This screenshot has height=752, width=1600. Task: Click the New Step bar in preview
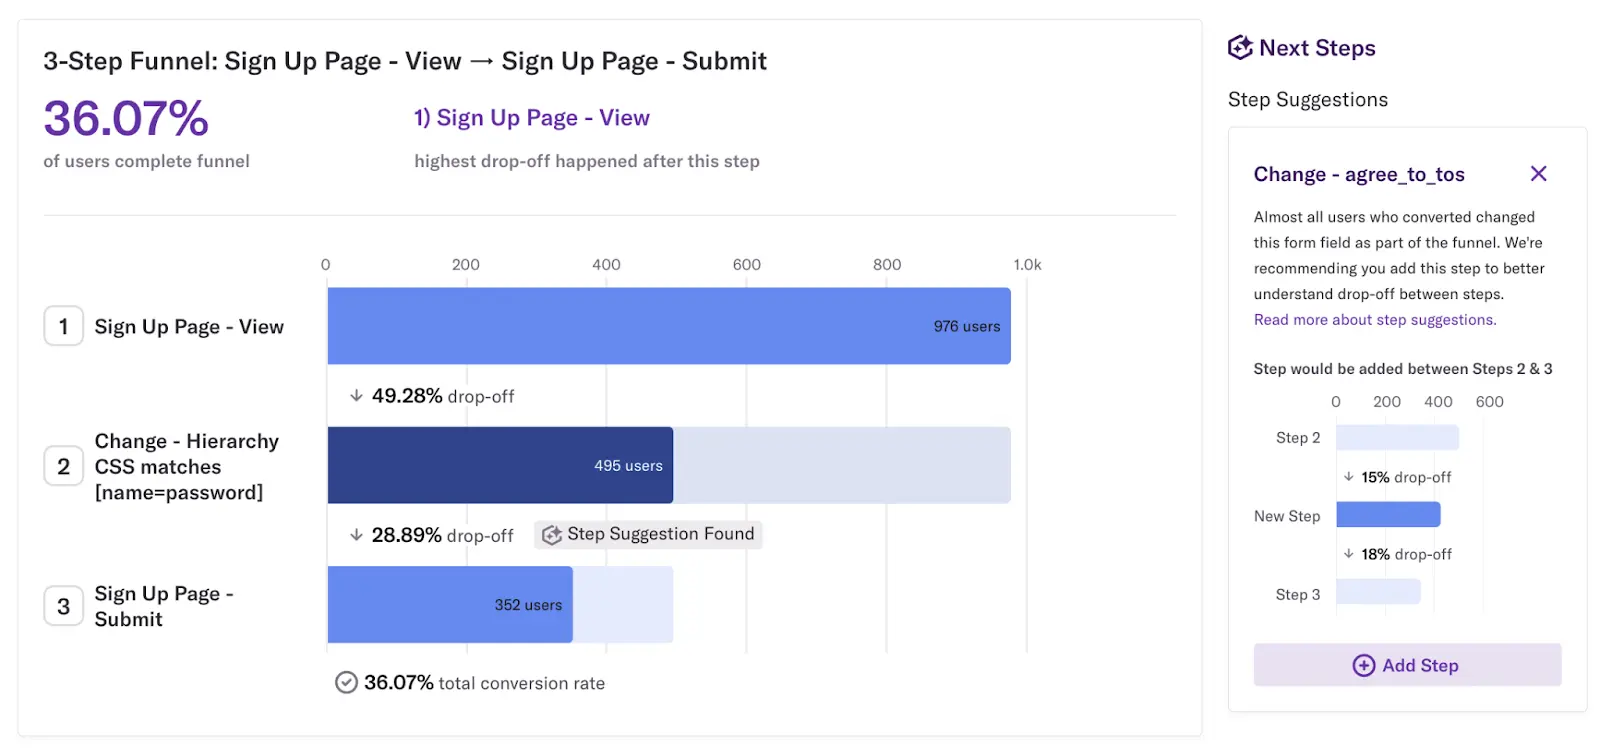[1388, 515]
